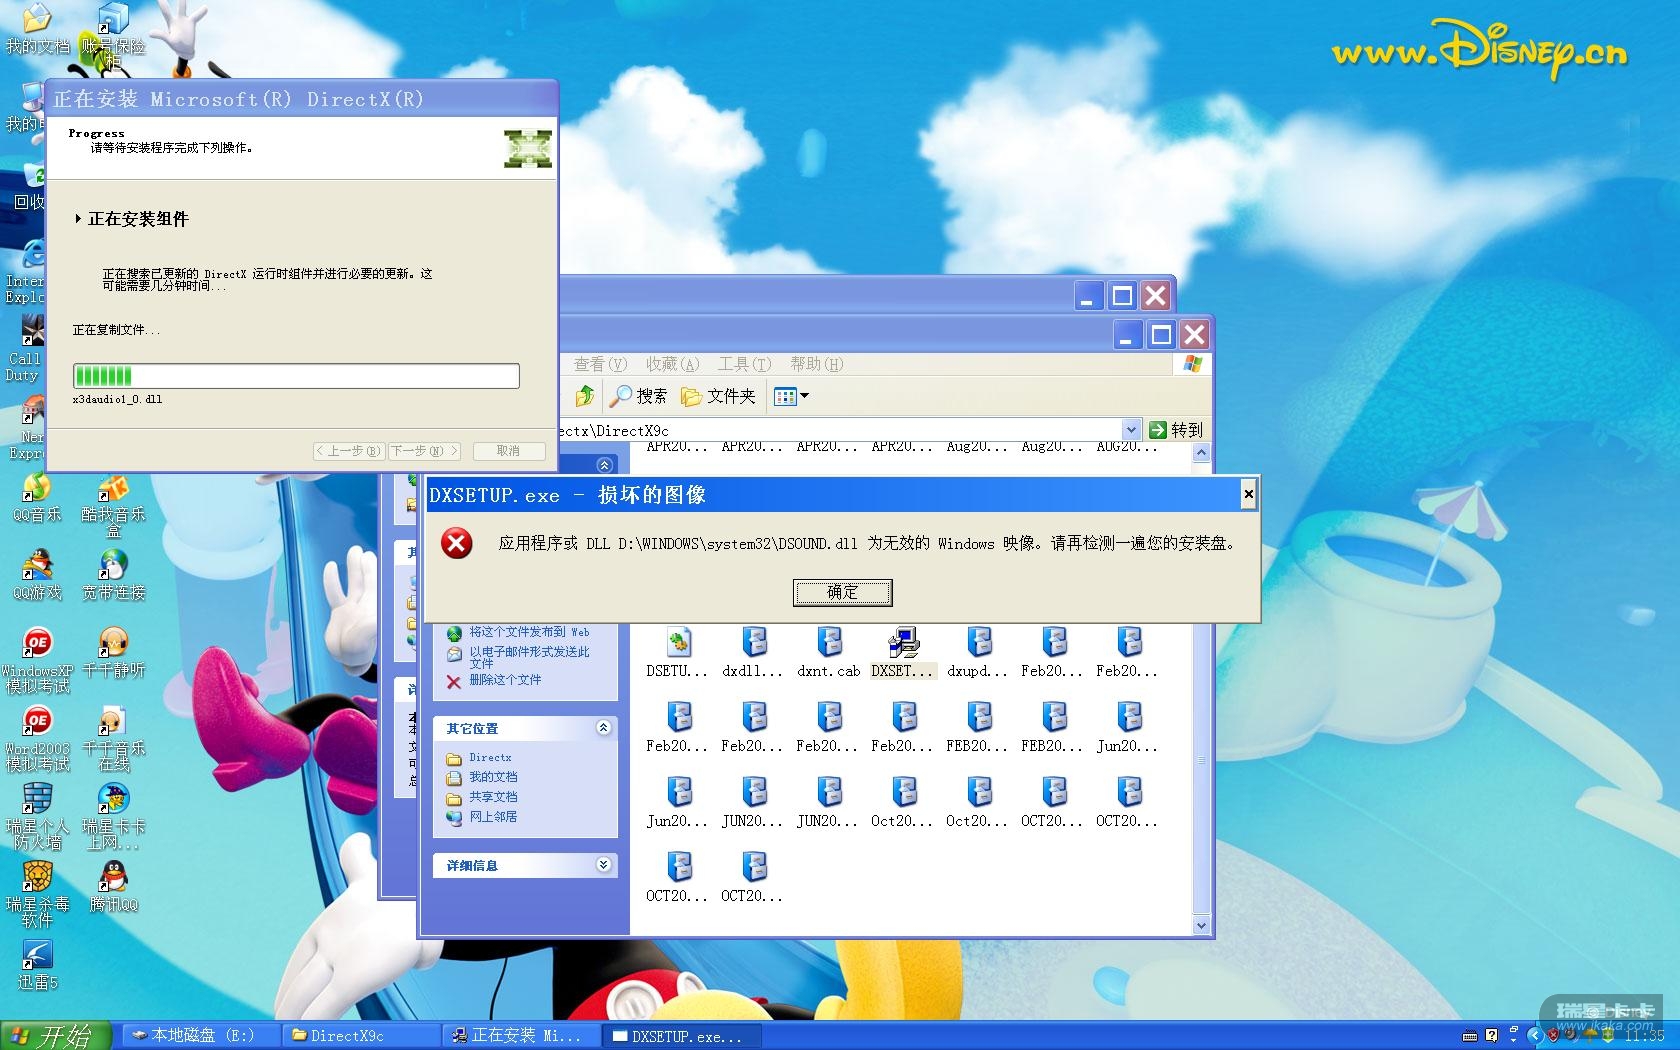
Task: Click the 搜索 toolbar button
Action: [639, 396]
